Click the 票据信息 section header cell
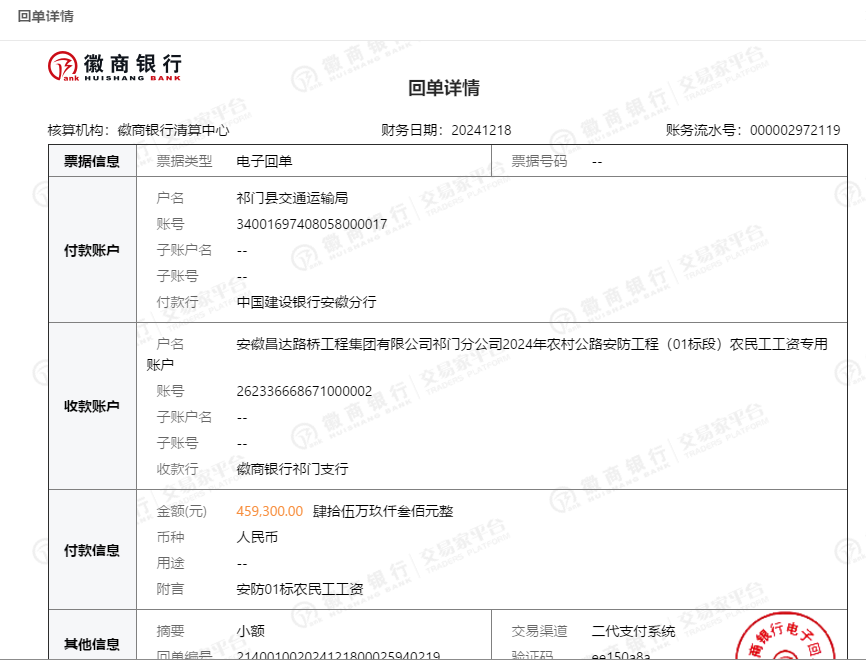866x663 pixels. tap(92, 161)
